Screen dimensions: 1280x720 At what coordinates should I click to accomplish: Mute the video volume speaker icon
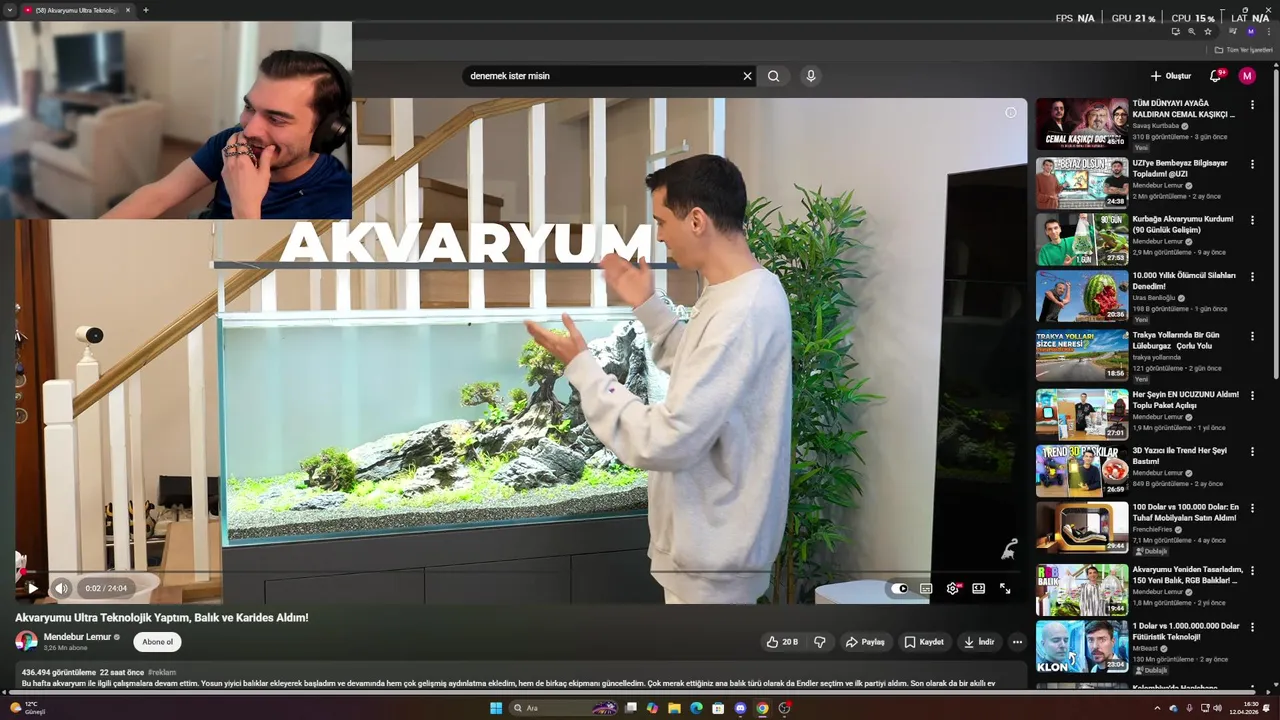[61, 588]
